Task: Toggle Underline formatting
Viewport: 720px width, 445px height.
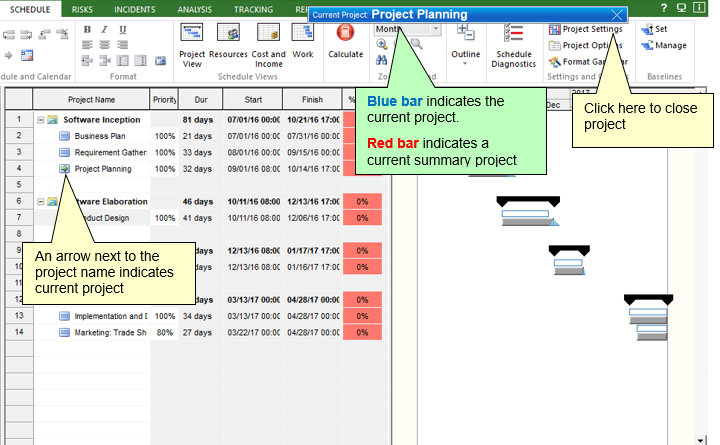Action: click(x=122, y=29)
